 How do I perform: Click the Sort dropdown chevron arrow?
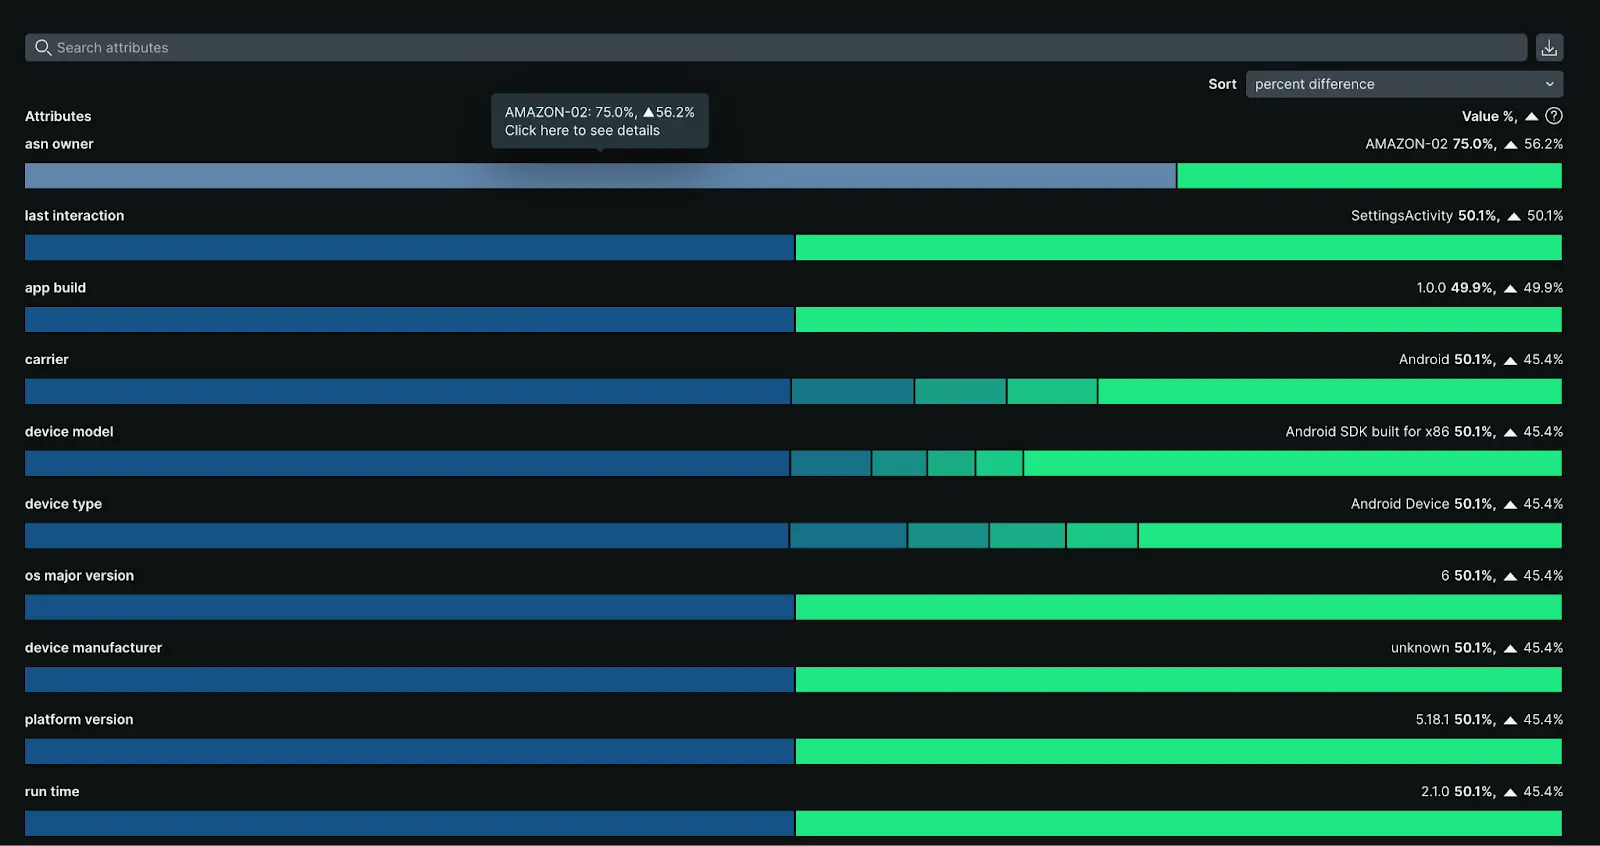pos(1549,84)
